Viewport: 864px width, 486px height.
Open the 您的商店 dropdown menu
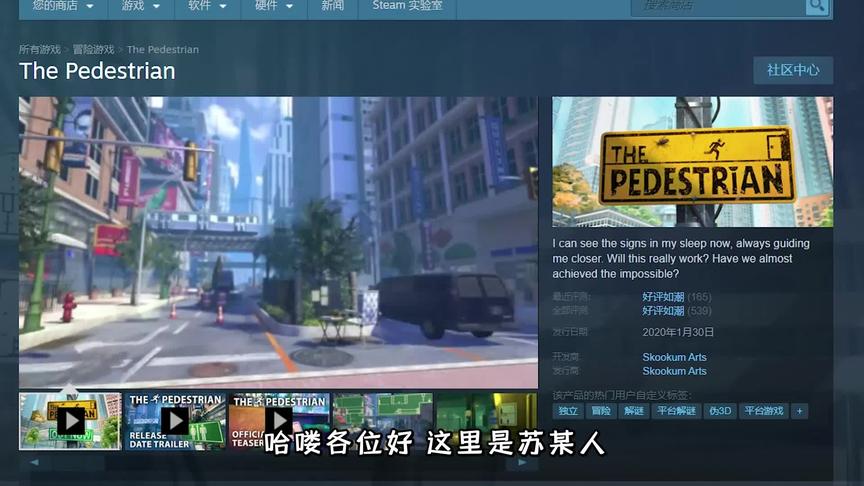pos(63,7)
